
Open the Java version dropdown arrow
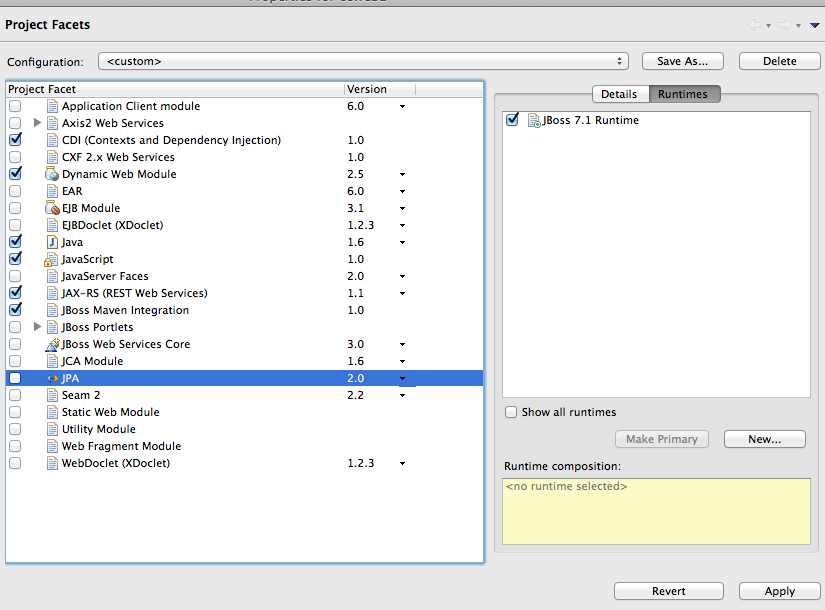tap(403, 243)
